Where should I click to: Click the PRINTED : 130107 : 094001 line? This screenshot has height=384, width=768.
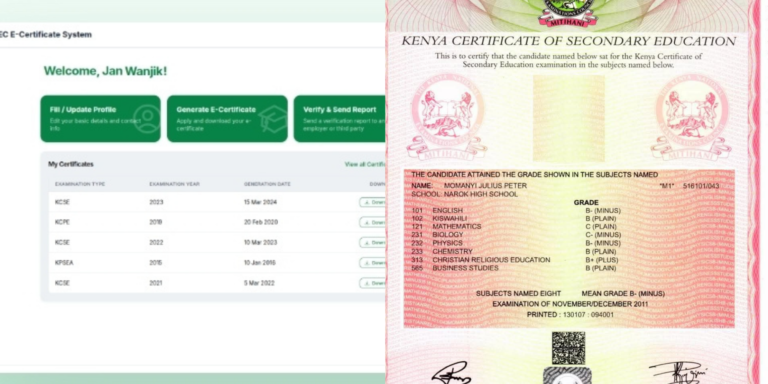click(x=570, y=315)
